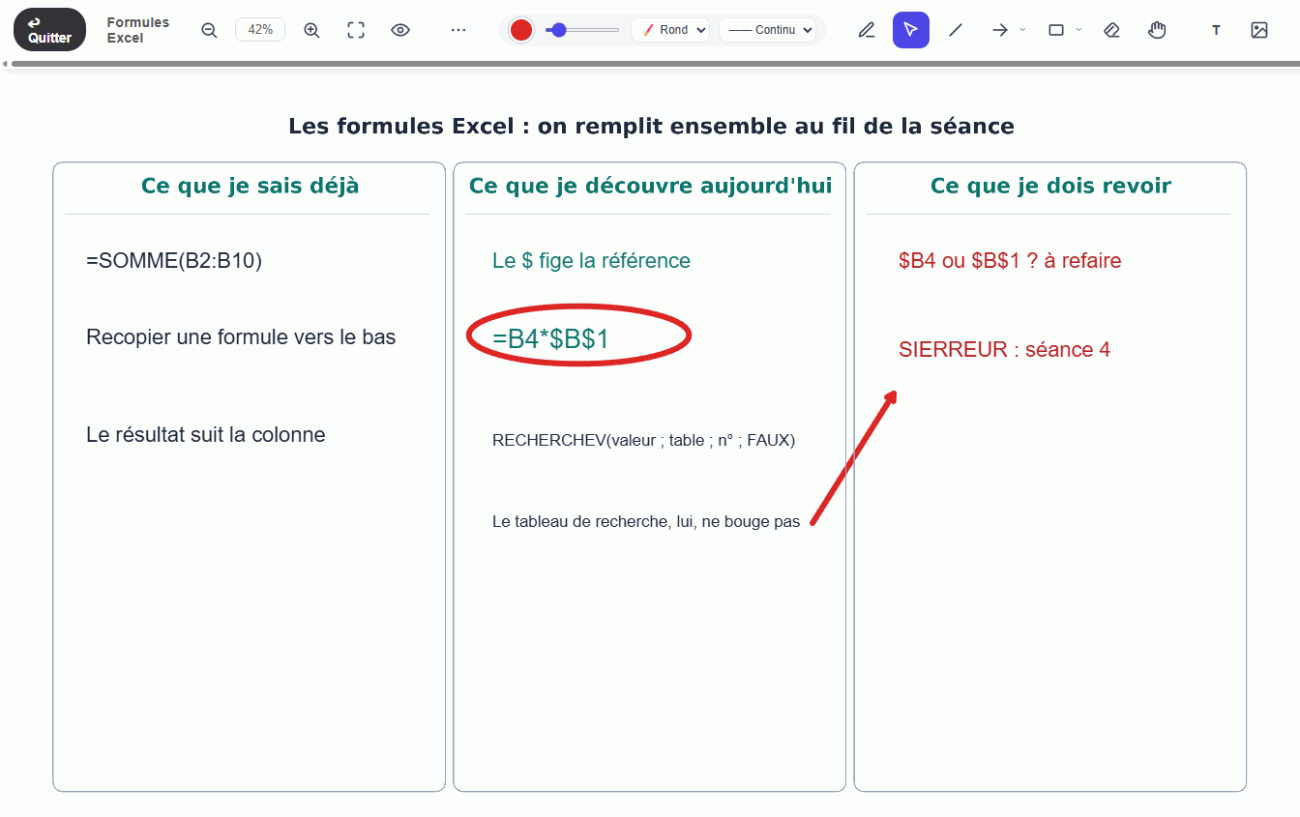
Task: Select the formula text "=B4*$B$1"
Action: (x=551, y=339)
